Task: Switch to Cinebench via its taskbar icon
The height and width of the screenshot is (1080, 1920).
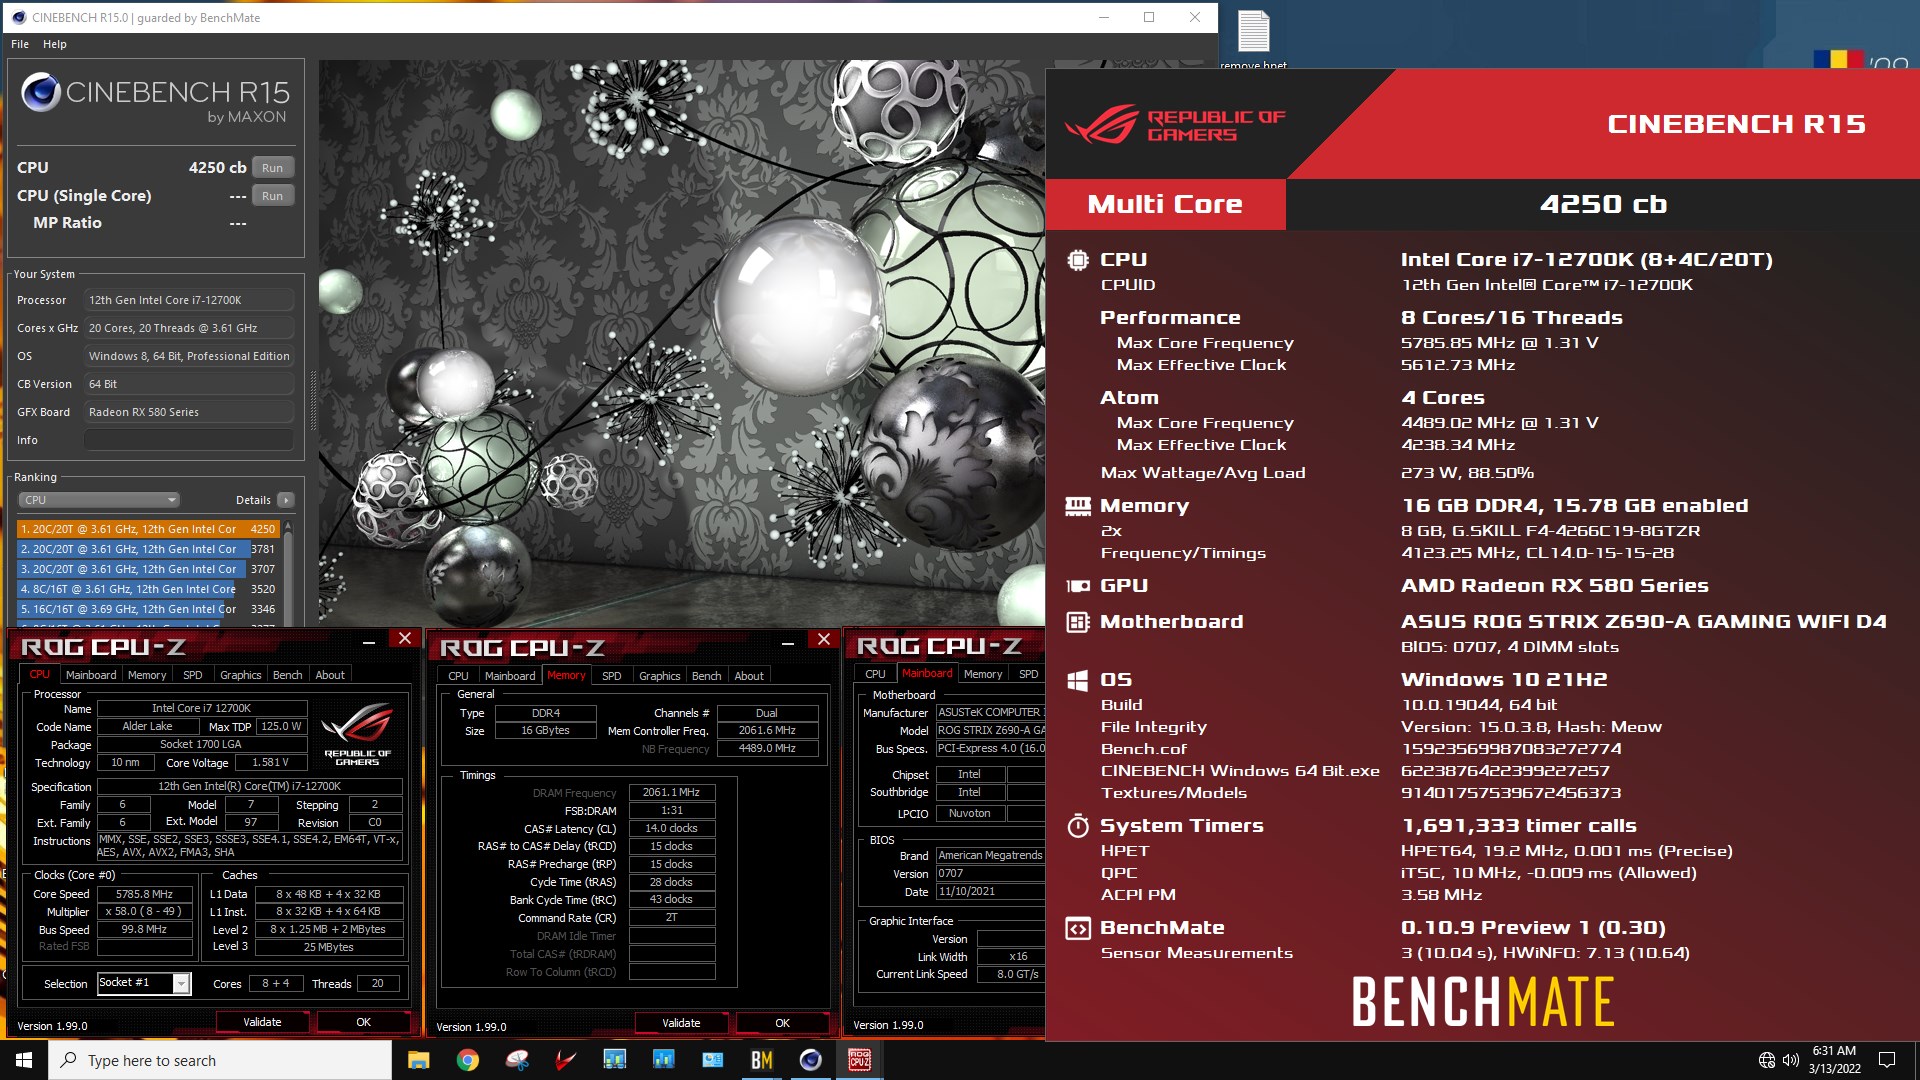Action: [x=810, y=1060]
